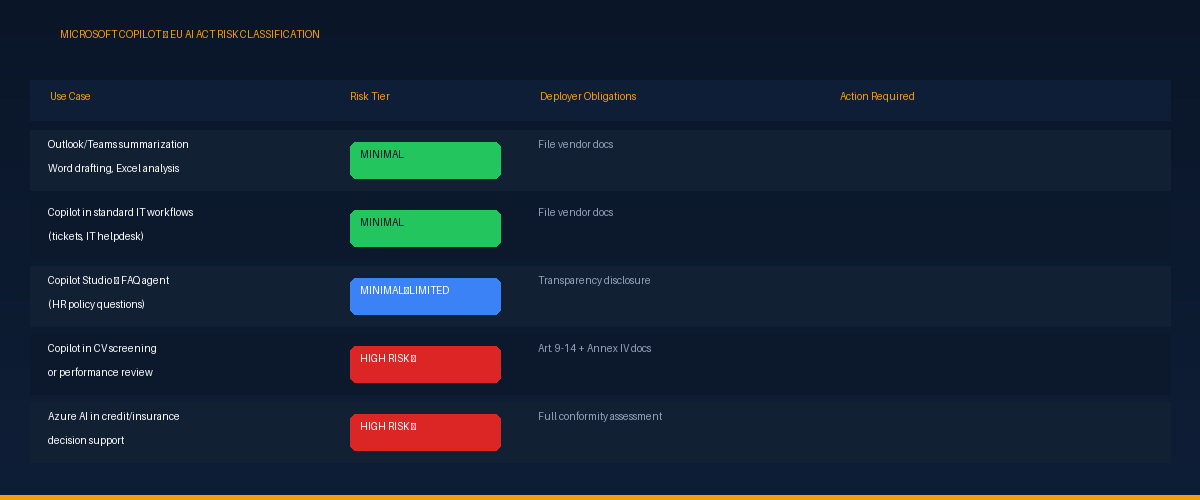
Task: Click the MINIMAL badge for Outlook/Teams summarization
Action: click(425, 160)
